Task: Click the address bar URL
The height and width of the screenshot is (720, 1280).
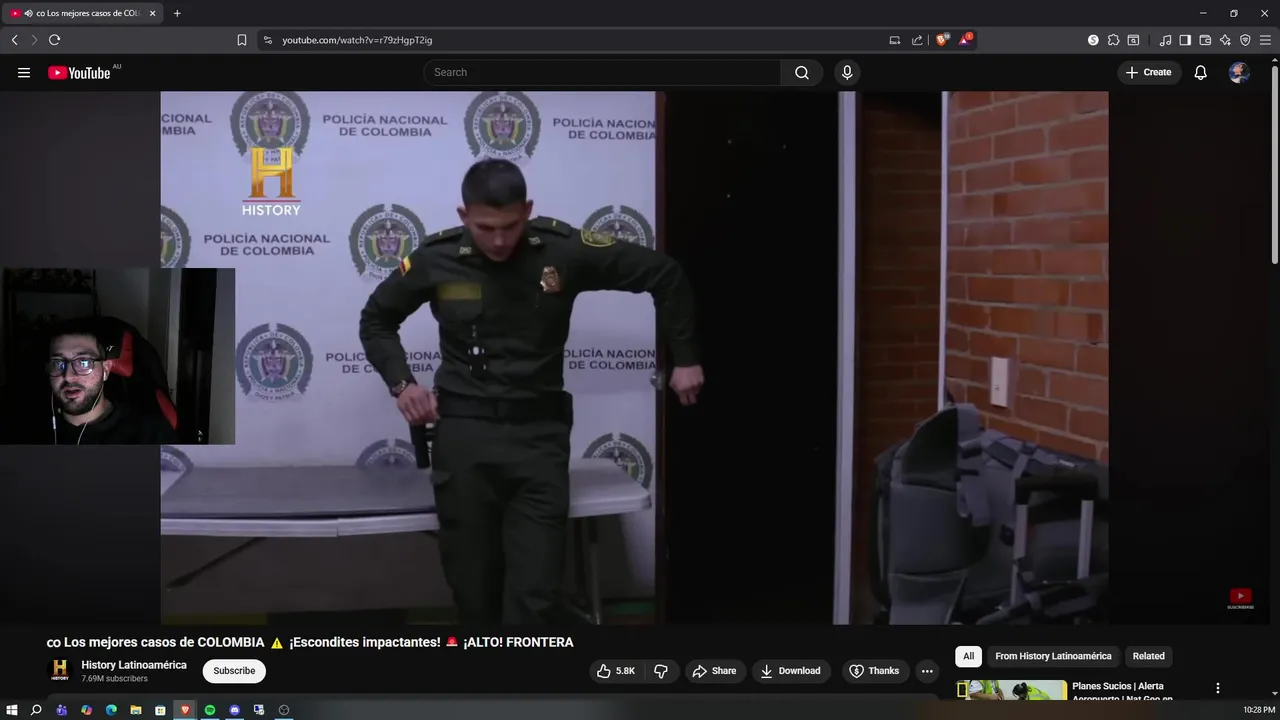Action: tap(357, 40)
